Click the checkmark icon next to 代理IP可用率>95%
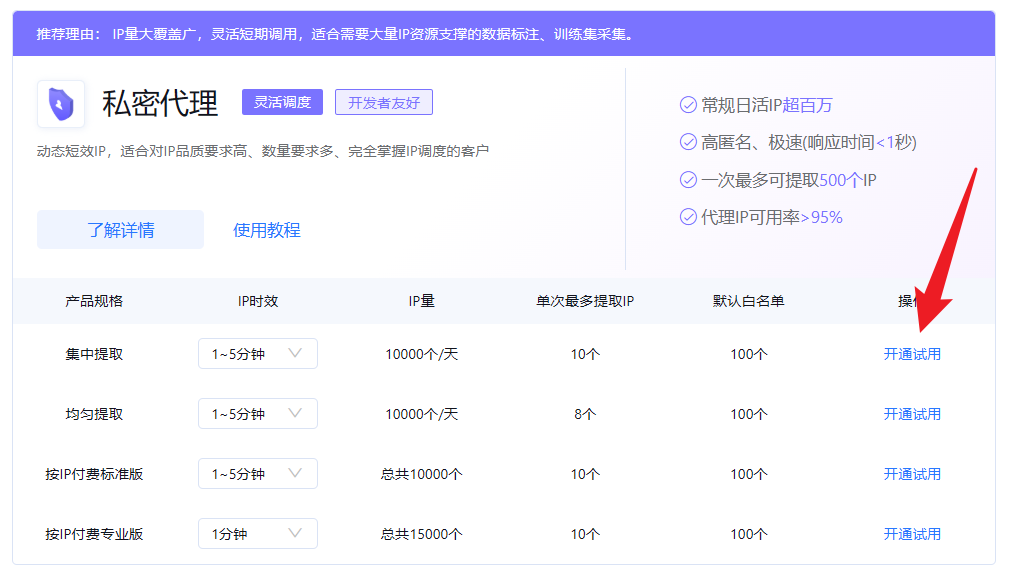1010x576 pixels. point(688,216)
